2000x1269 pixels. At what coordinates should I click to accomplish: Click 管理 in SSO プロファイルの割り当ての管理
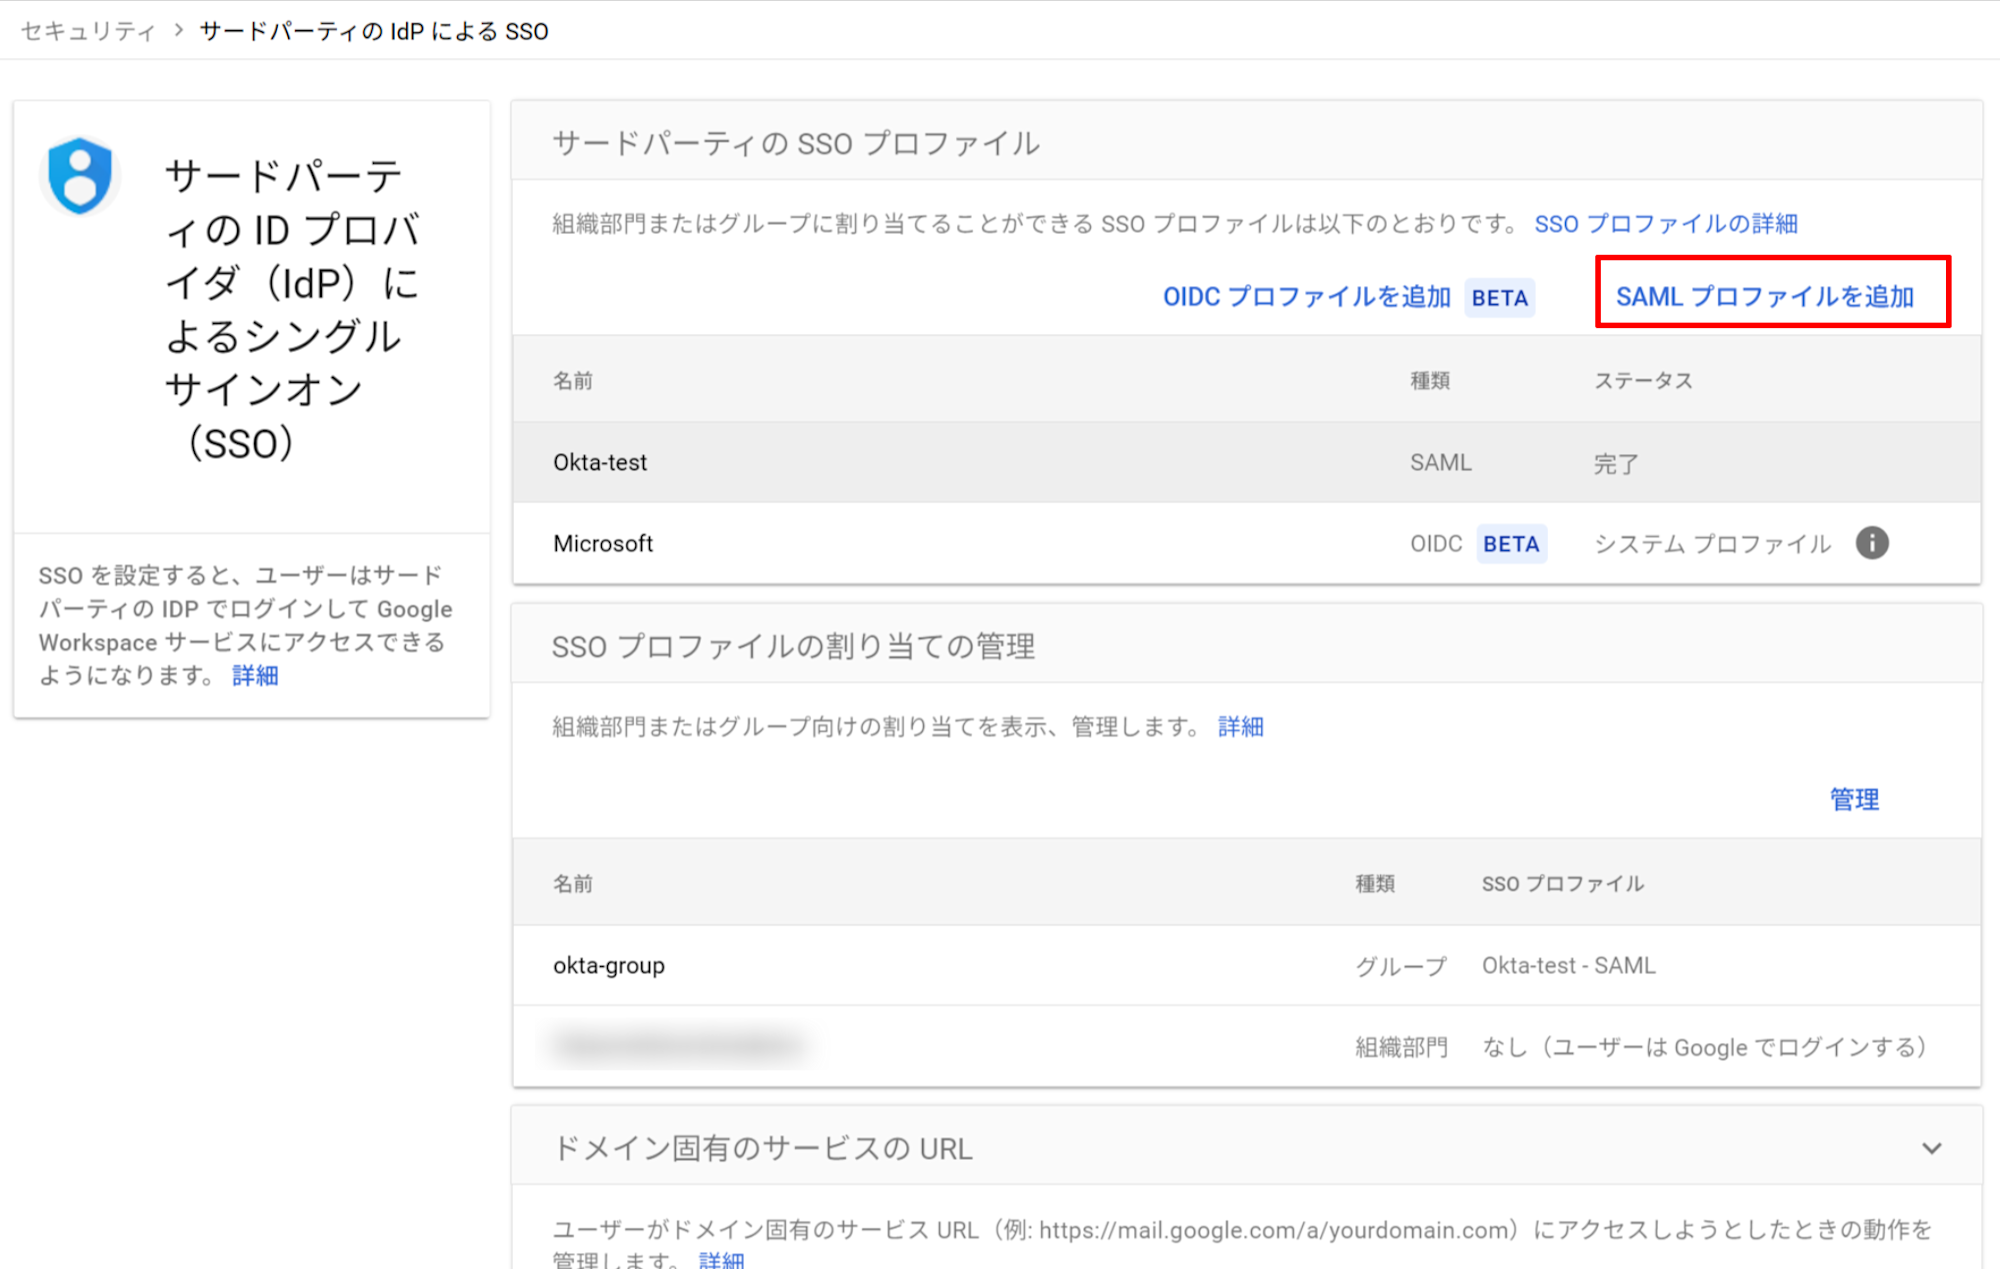1854,799
